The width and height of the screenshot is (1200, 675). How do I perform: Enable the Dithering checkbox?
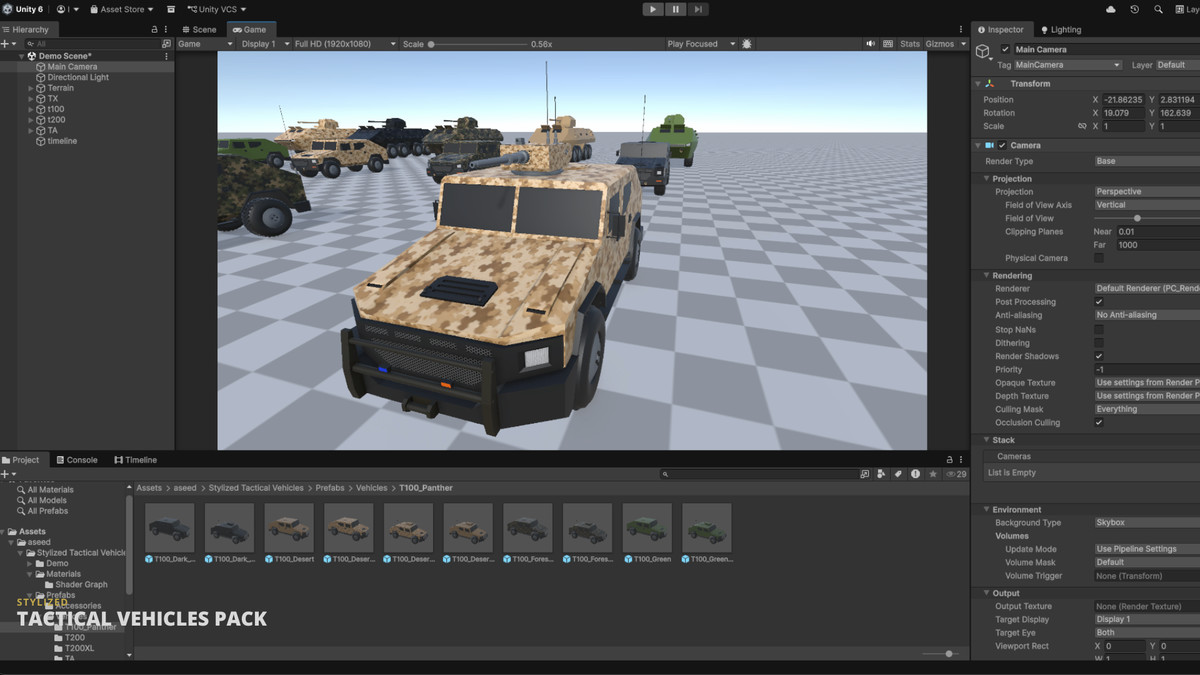(1099, 343)
